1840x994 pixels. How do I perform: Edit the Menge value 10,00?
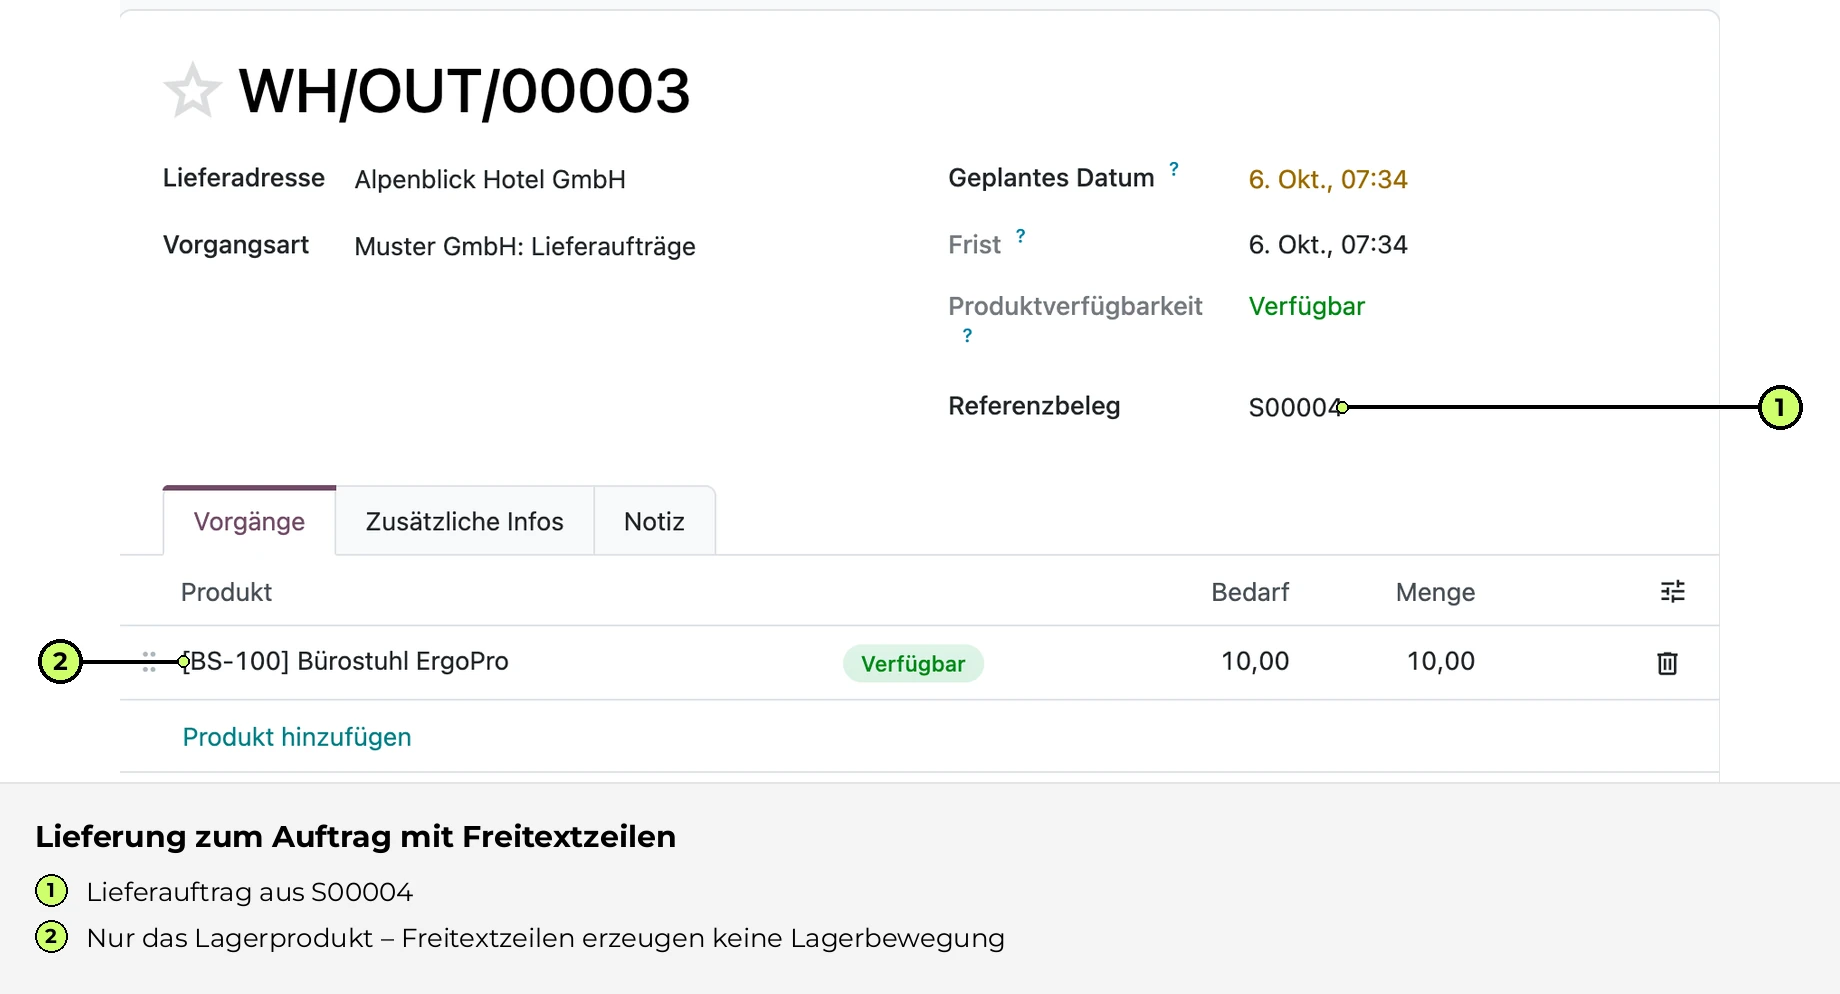1441,662
